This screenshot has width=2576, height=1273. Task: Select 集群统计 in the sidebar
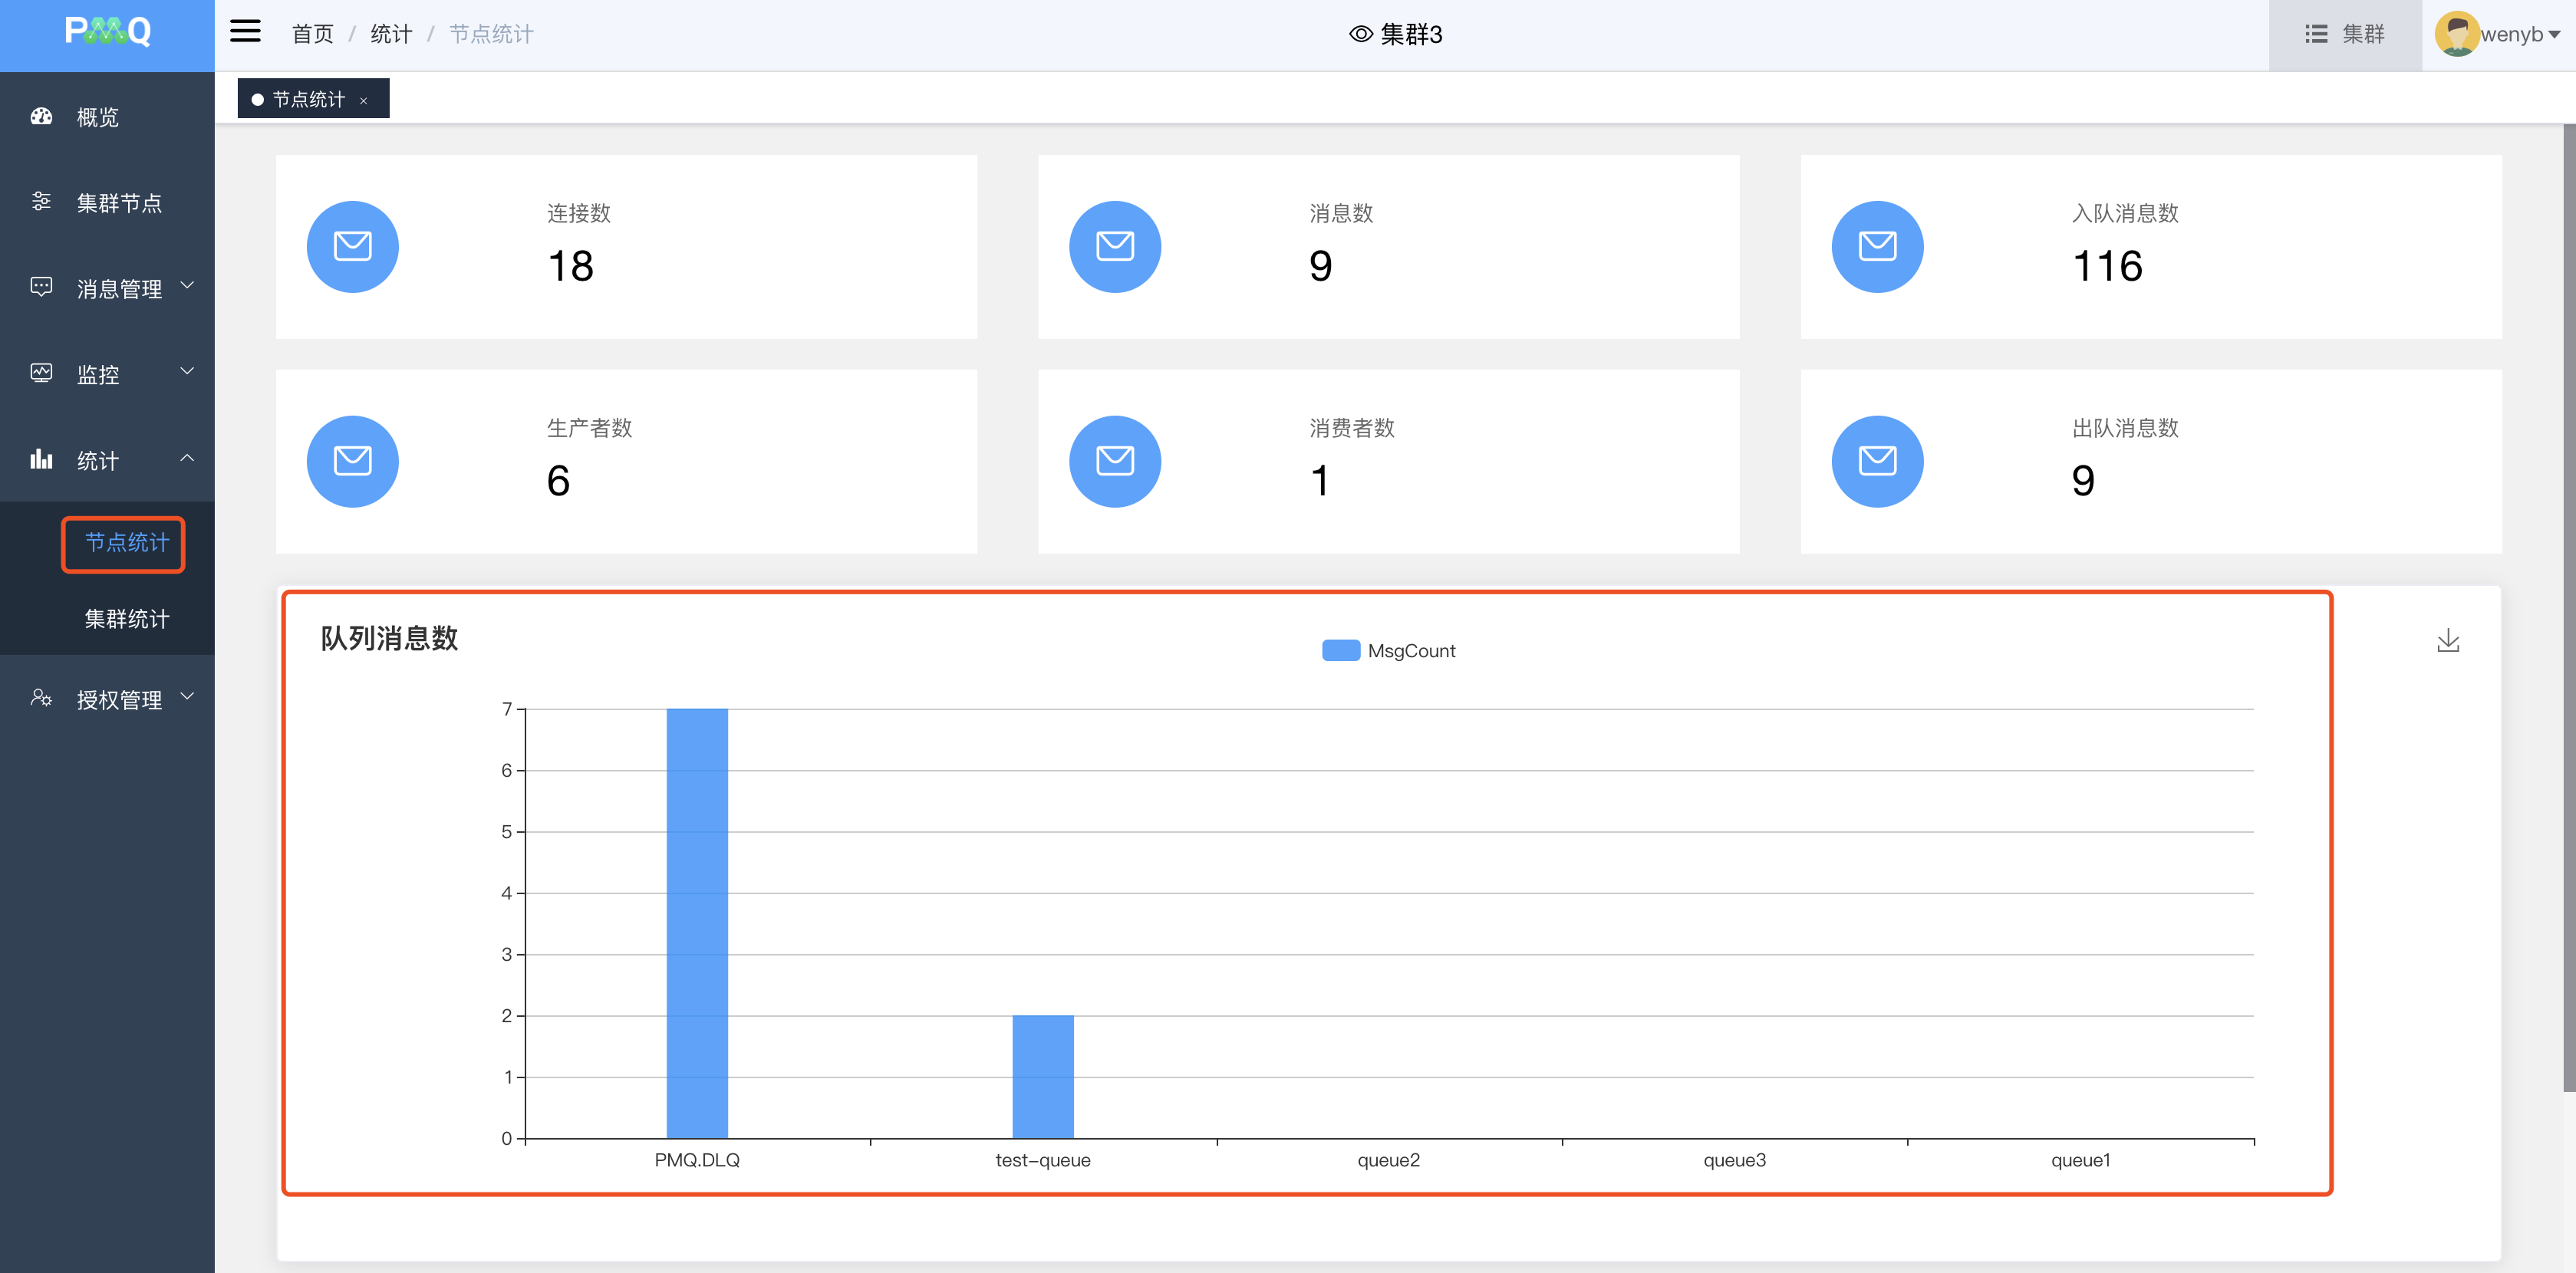tap(126, 619)
